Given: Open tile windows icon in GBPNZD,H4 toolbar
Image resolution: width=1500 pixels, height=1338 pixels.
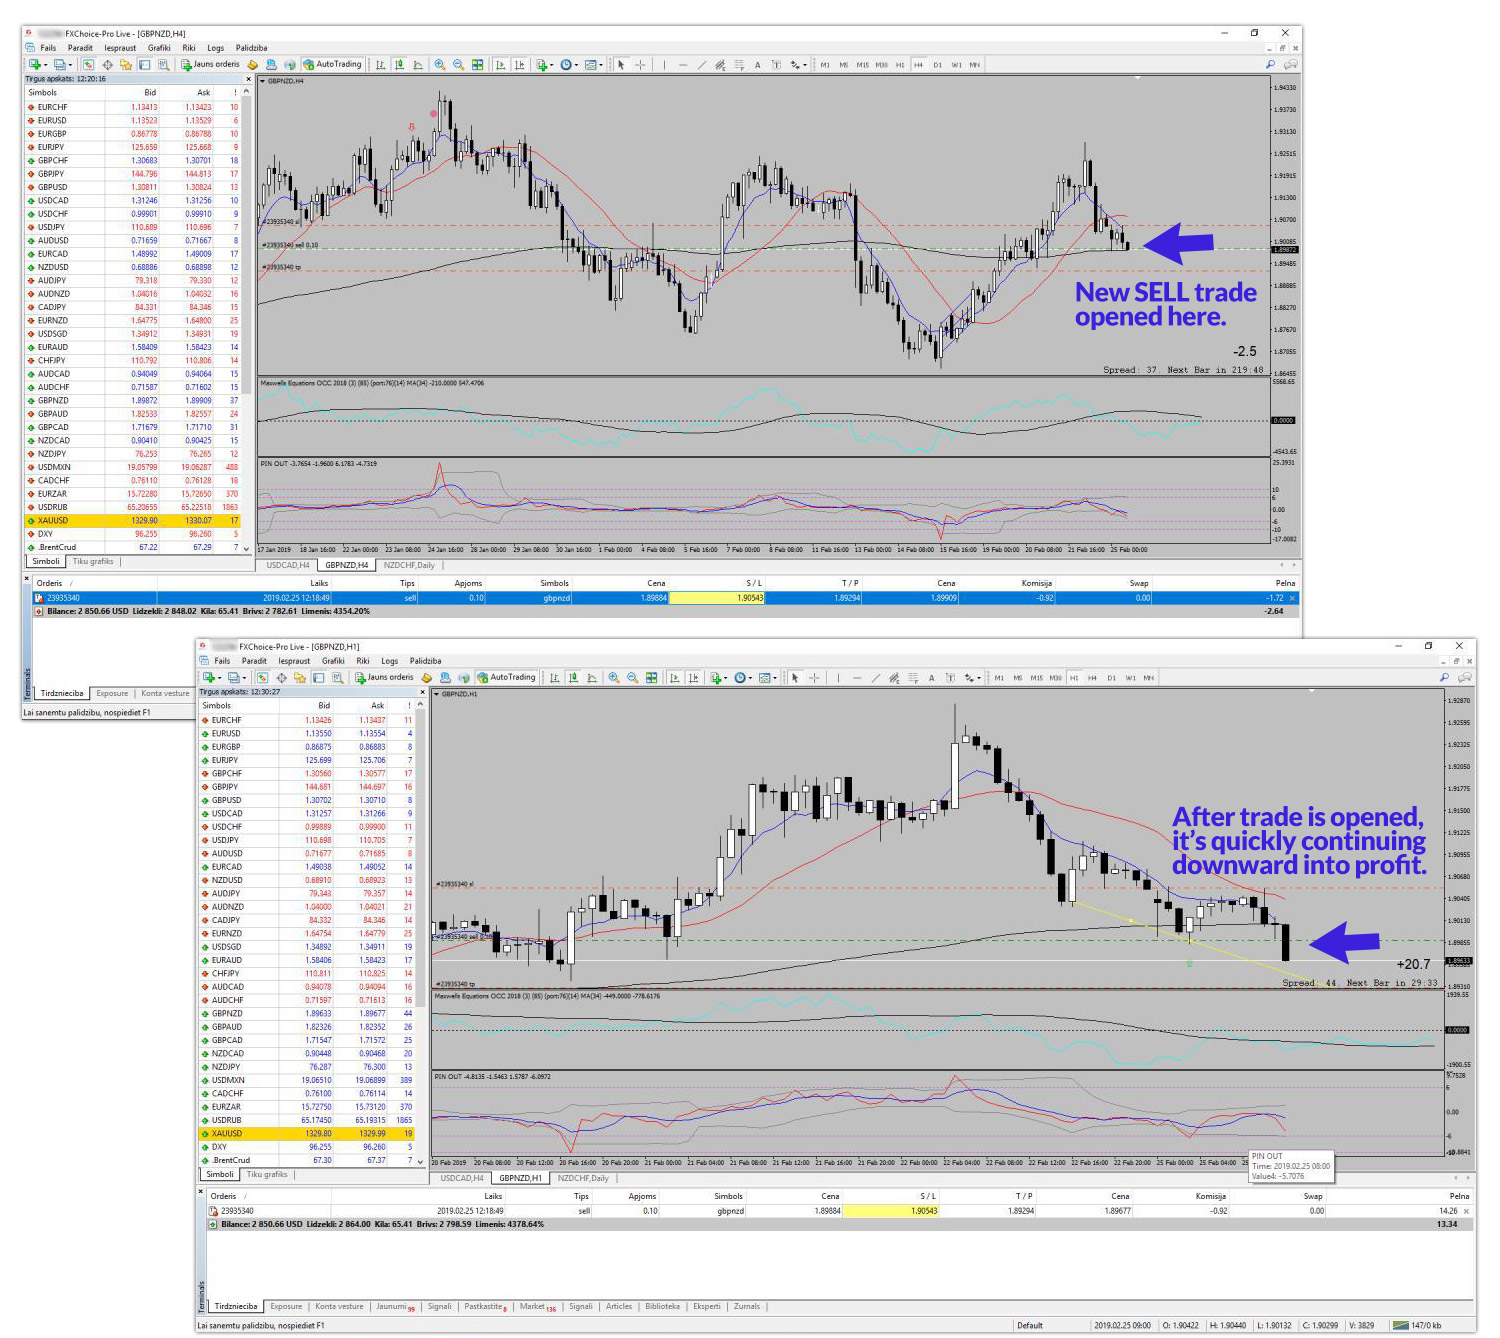Looking at the screenshot, I should coord(477,65).
